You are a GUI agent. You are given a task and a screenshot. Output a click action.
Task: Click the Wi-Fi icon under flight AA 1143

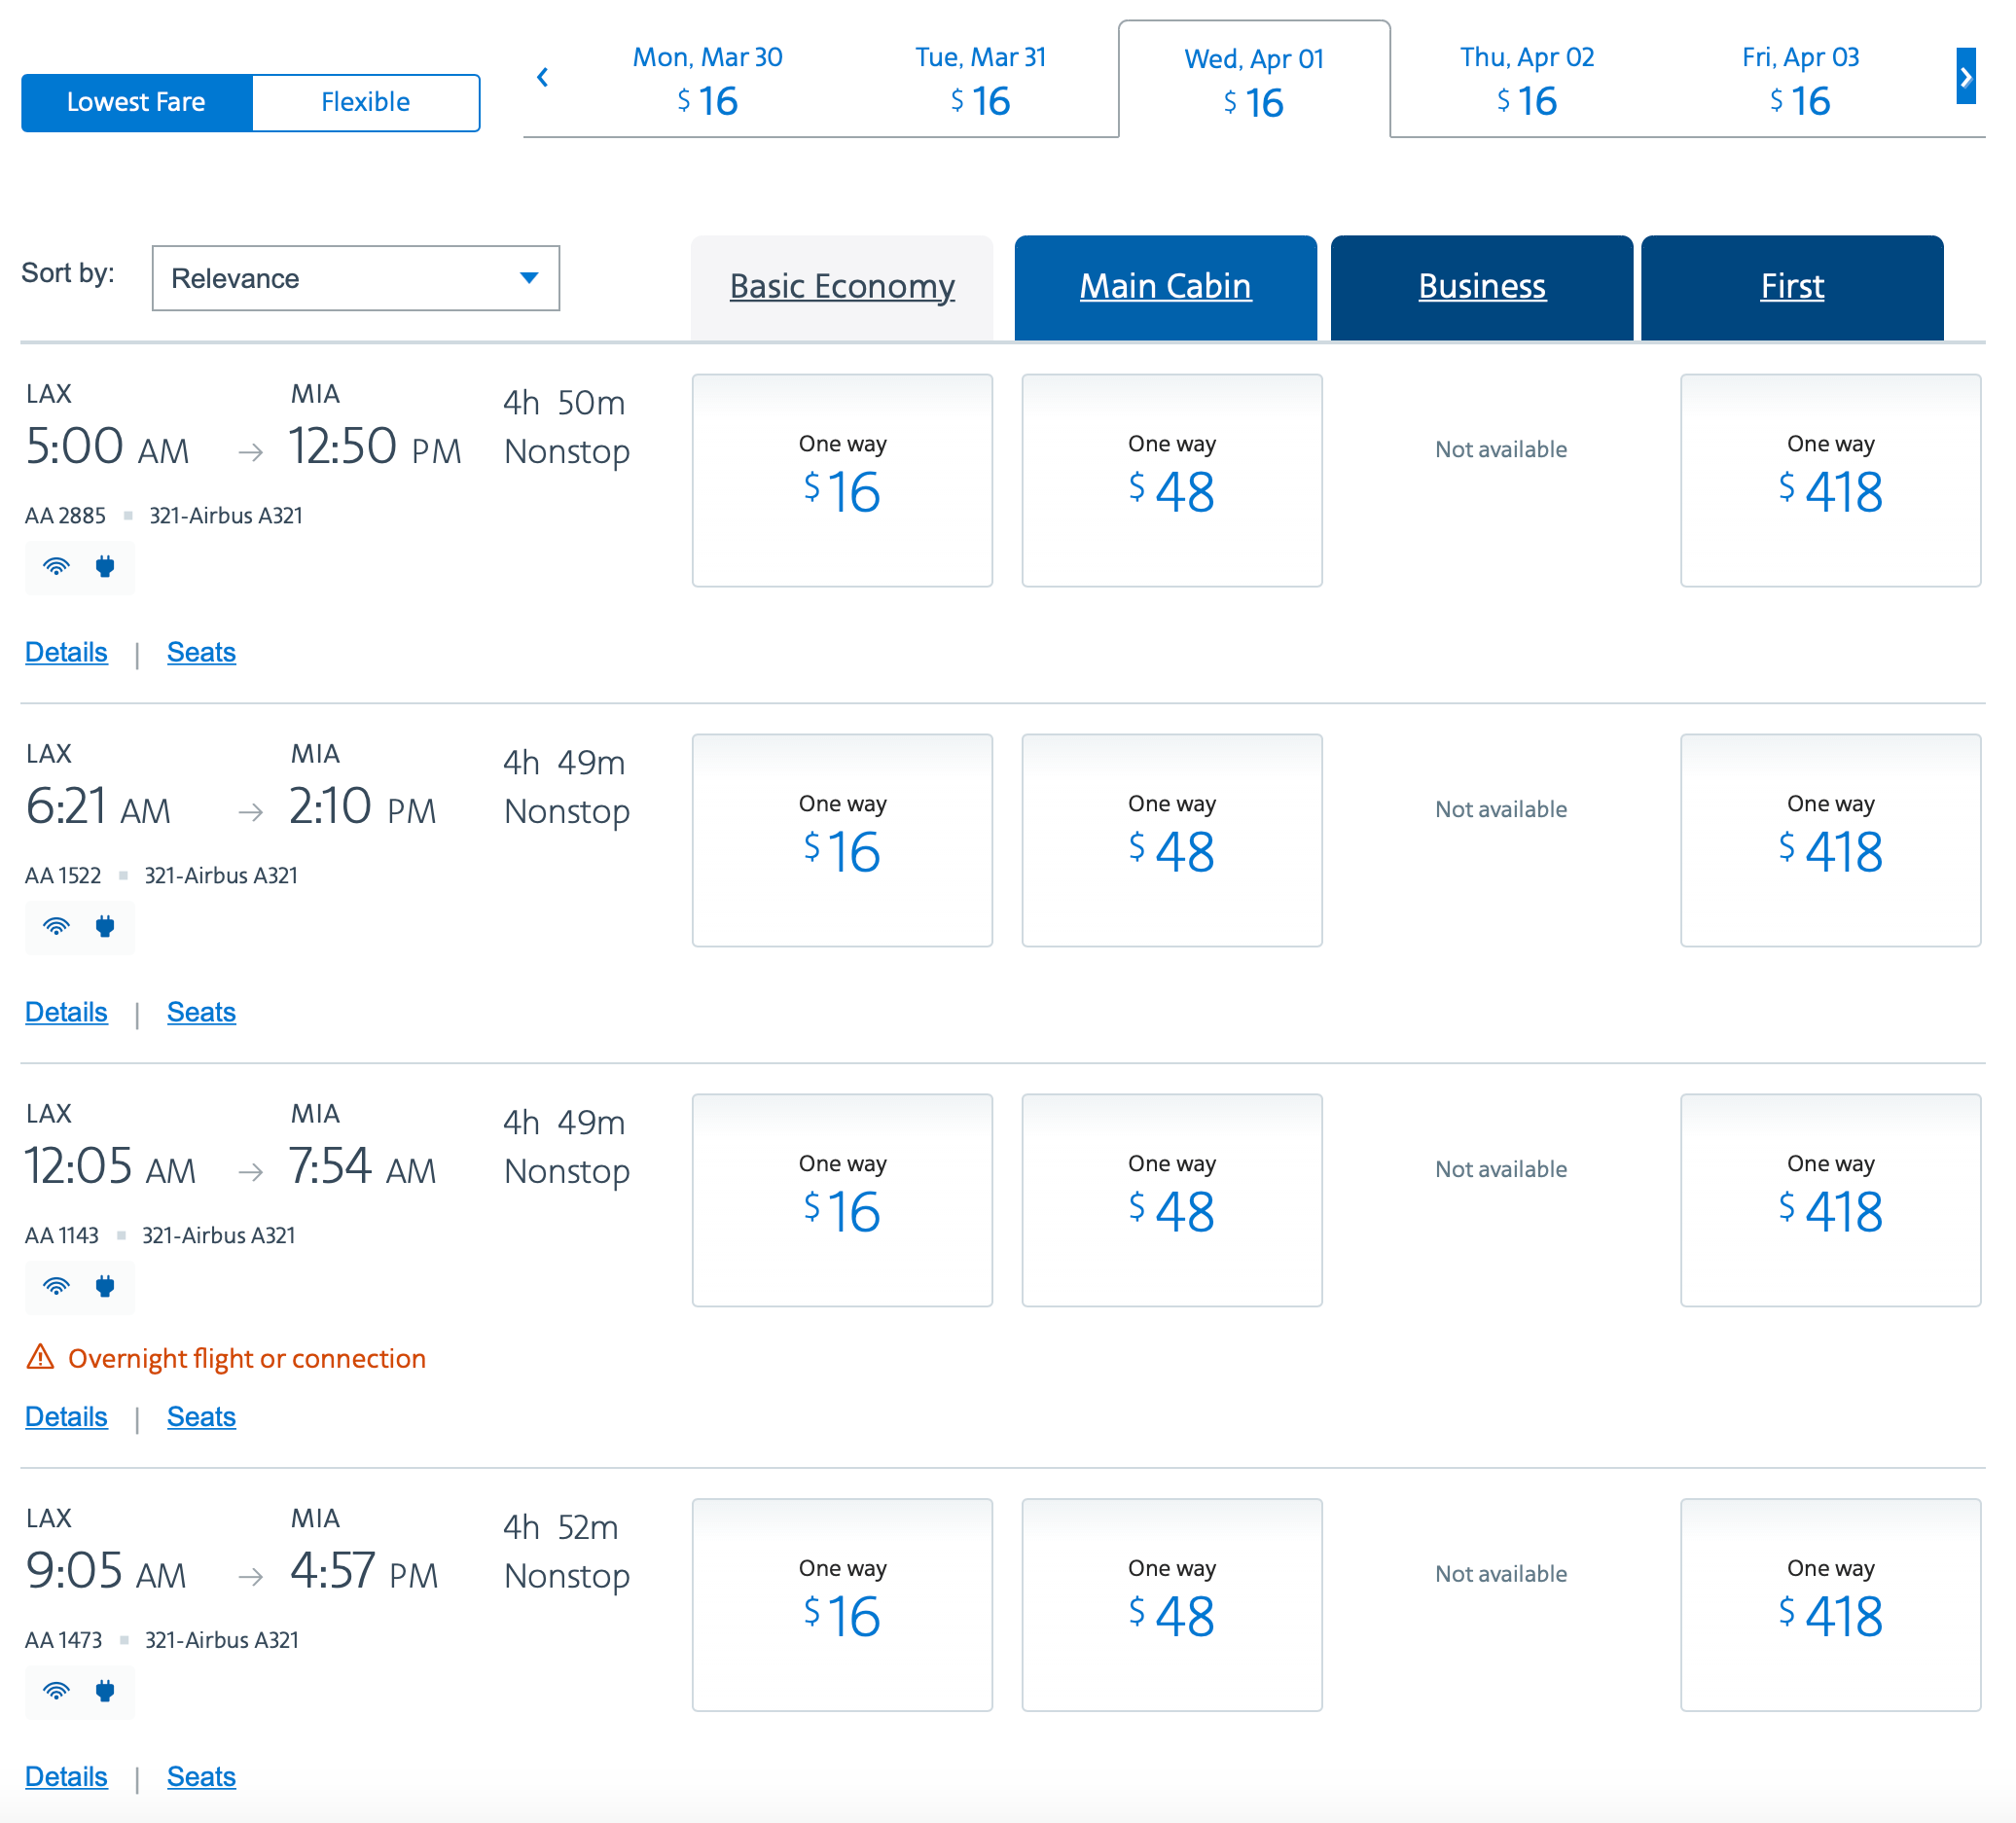tap(57, 1287)
